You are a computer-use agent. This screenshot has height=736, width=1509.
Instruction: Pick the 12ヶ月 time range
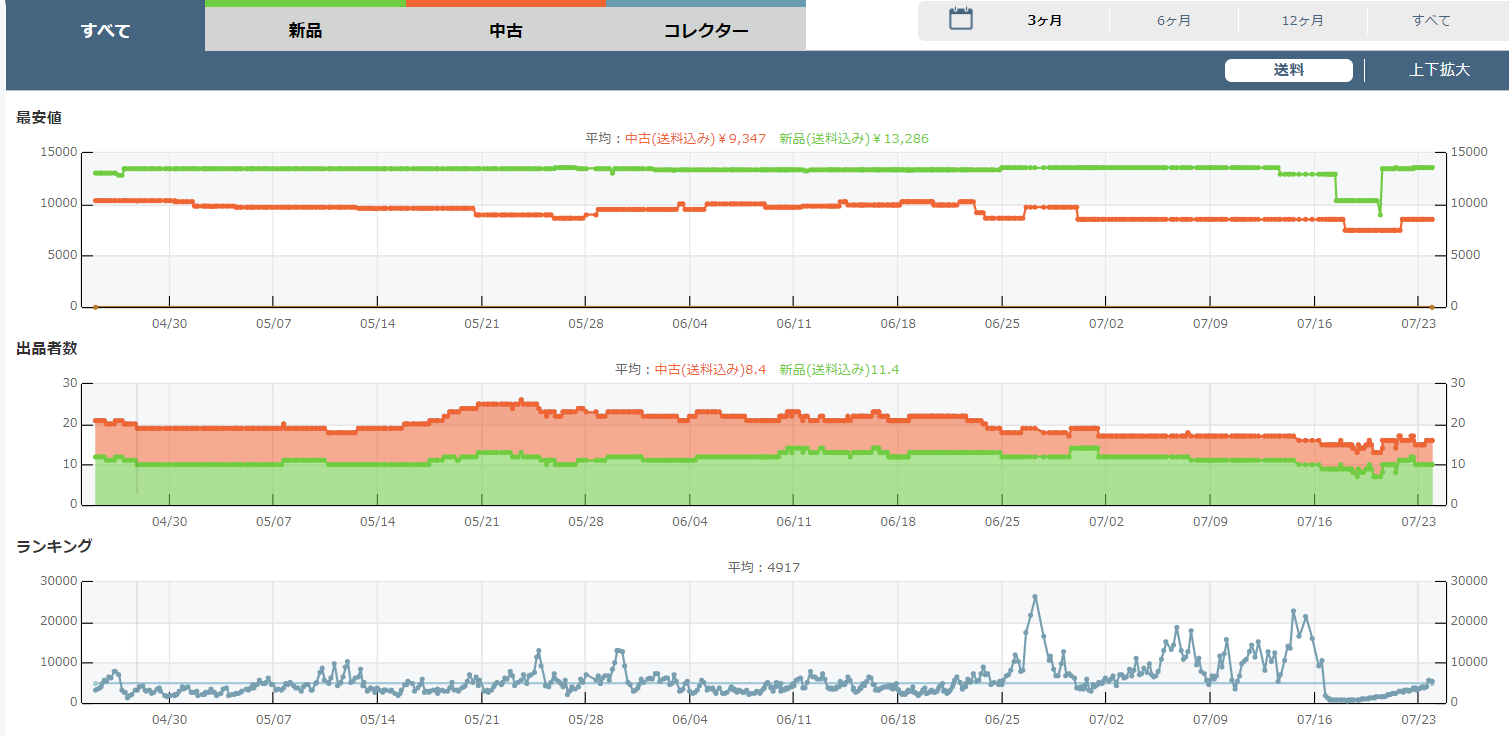(x=1302, y=21)
